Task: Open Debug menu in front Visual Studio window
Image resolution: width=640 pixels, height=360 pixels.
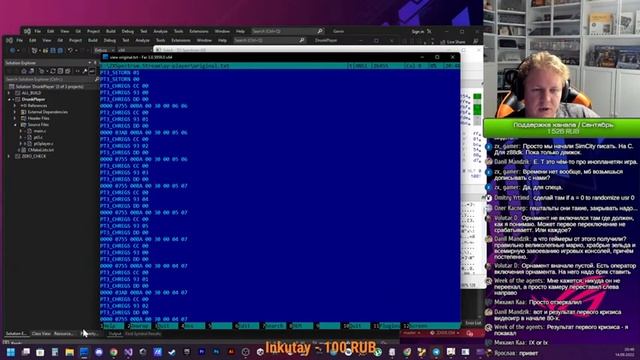Action: tap(109, 40)
